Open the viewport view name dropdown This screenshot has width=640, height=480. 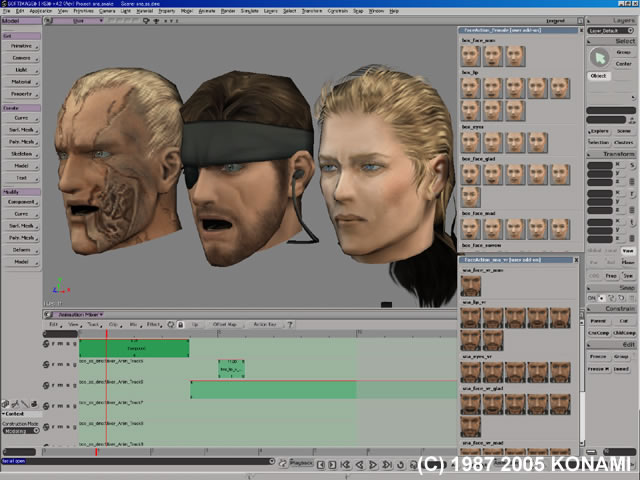pyautogui.click(x=78, y=20)
